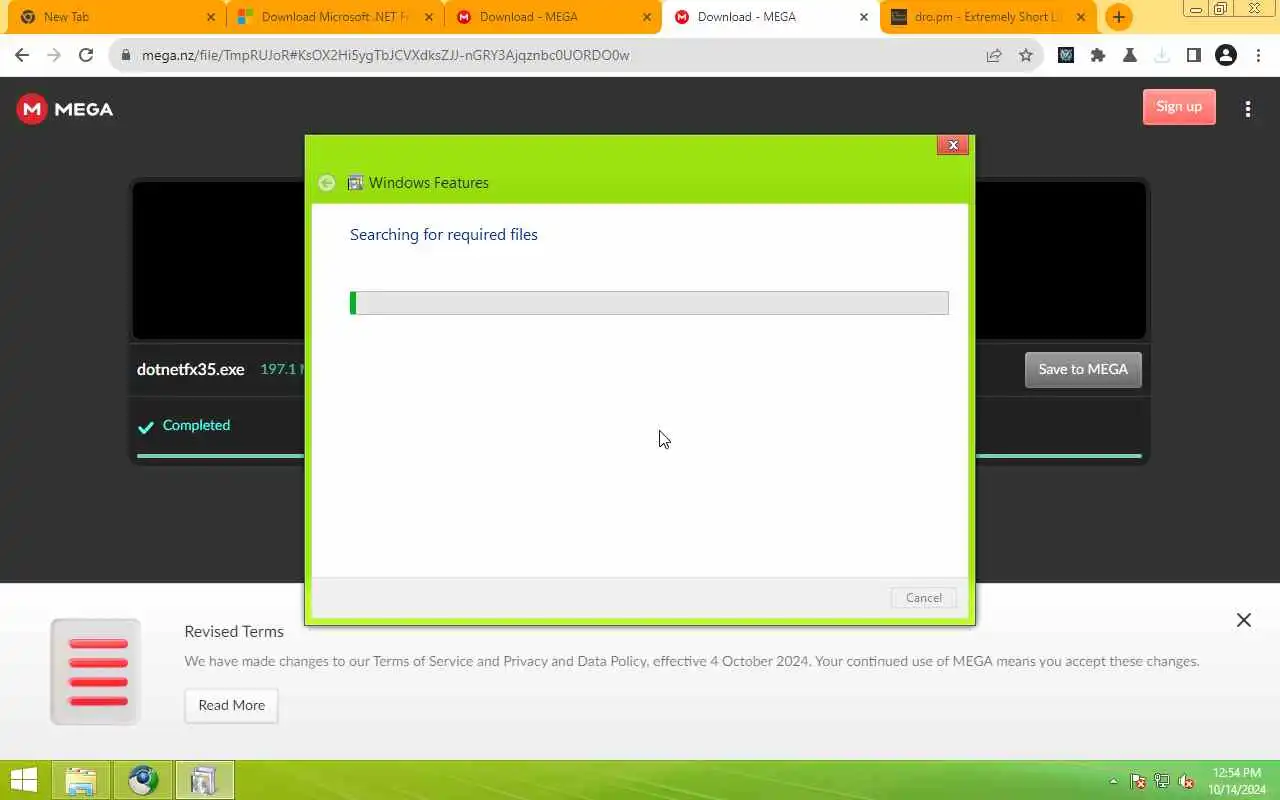This screenshot has height=800, width=1280.
Task: Close the Windows Features dialog
Action: [953, 145]
